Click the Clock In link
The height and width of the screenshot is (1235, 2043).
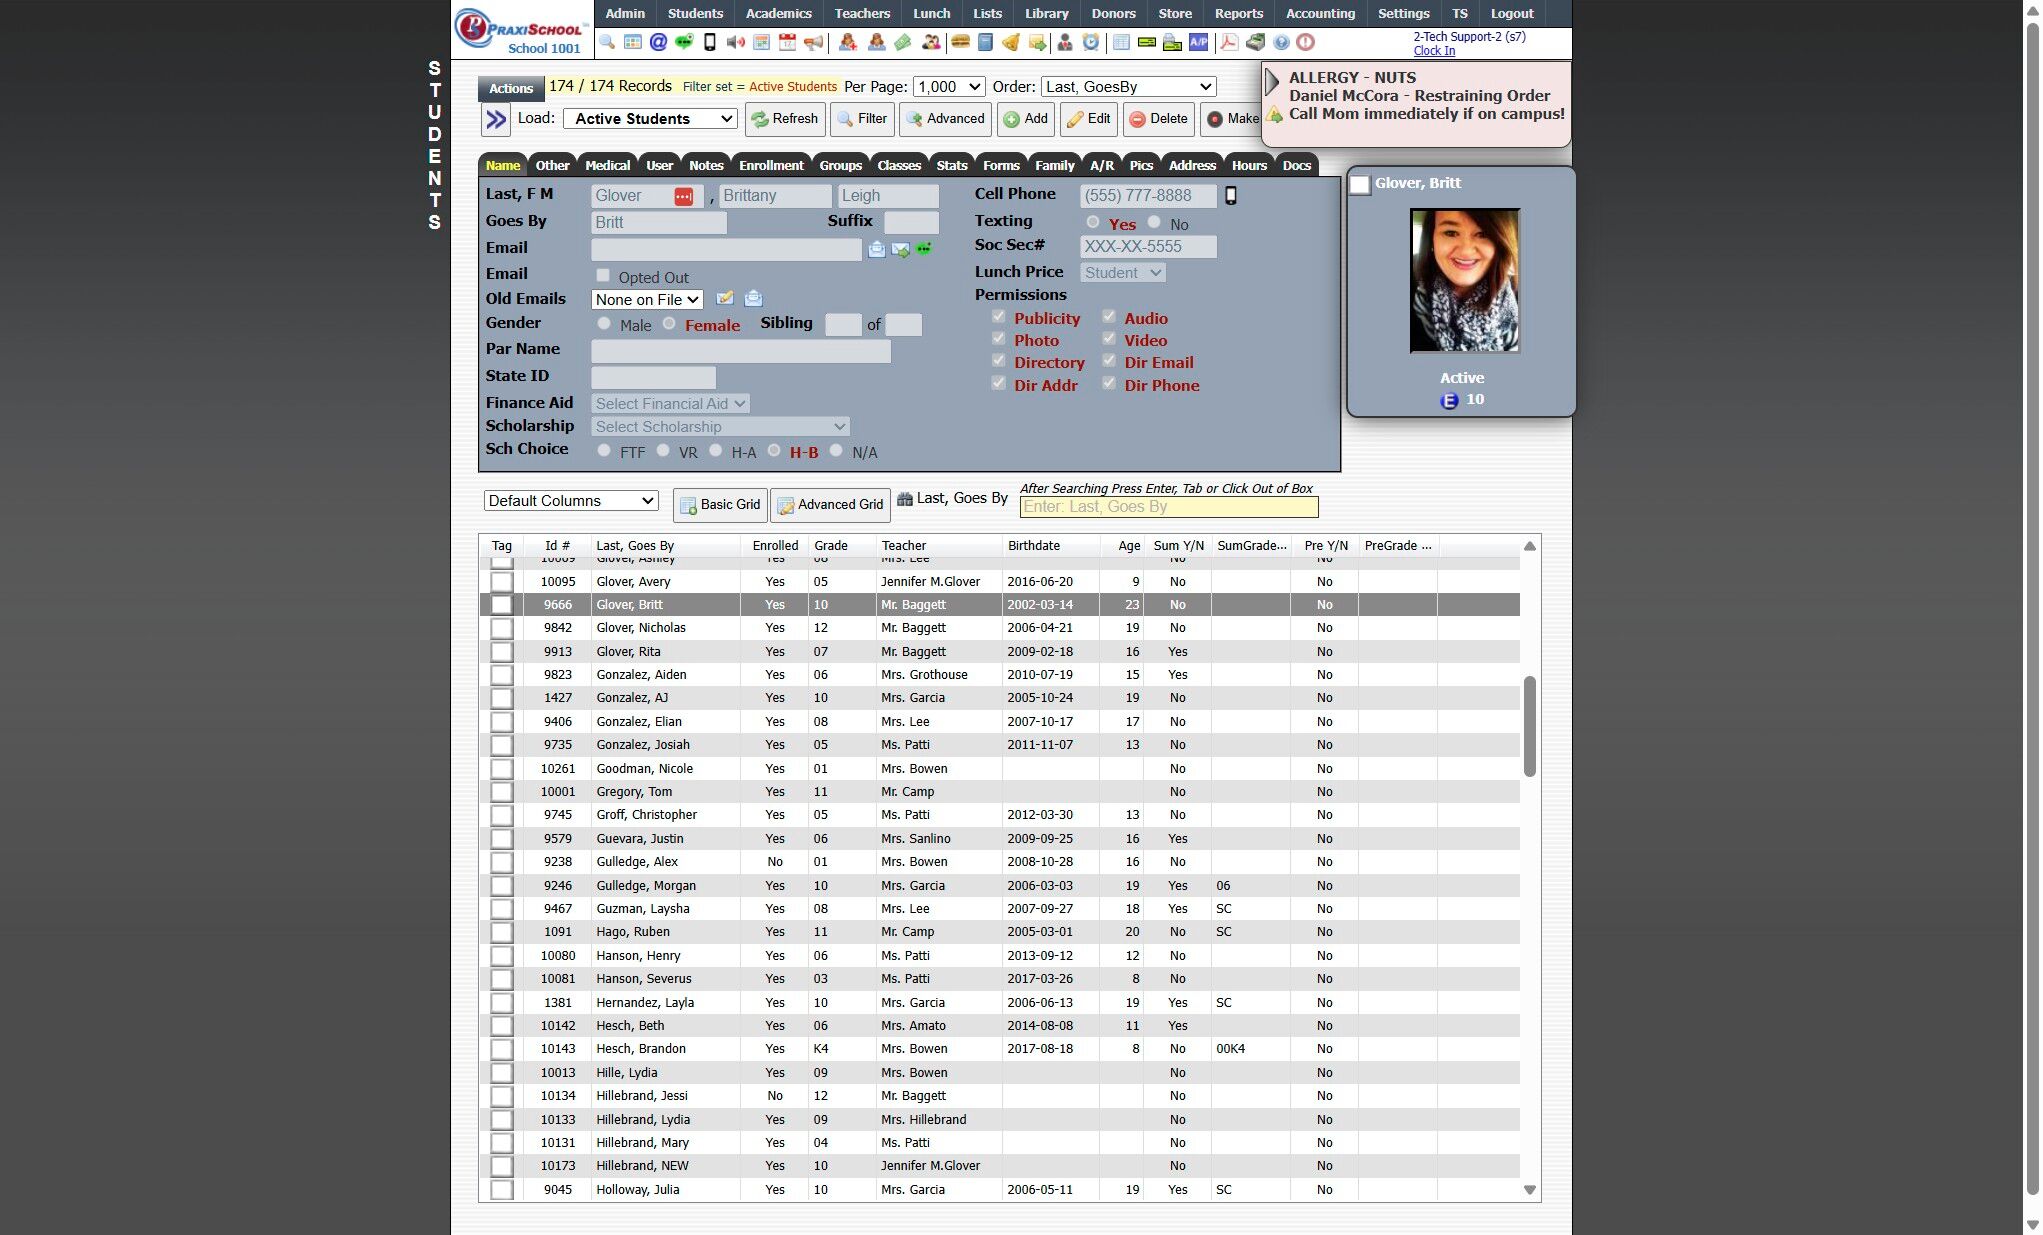pyautogui.click(x=1433, y=51)
